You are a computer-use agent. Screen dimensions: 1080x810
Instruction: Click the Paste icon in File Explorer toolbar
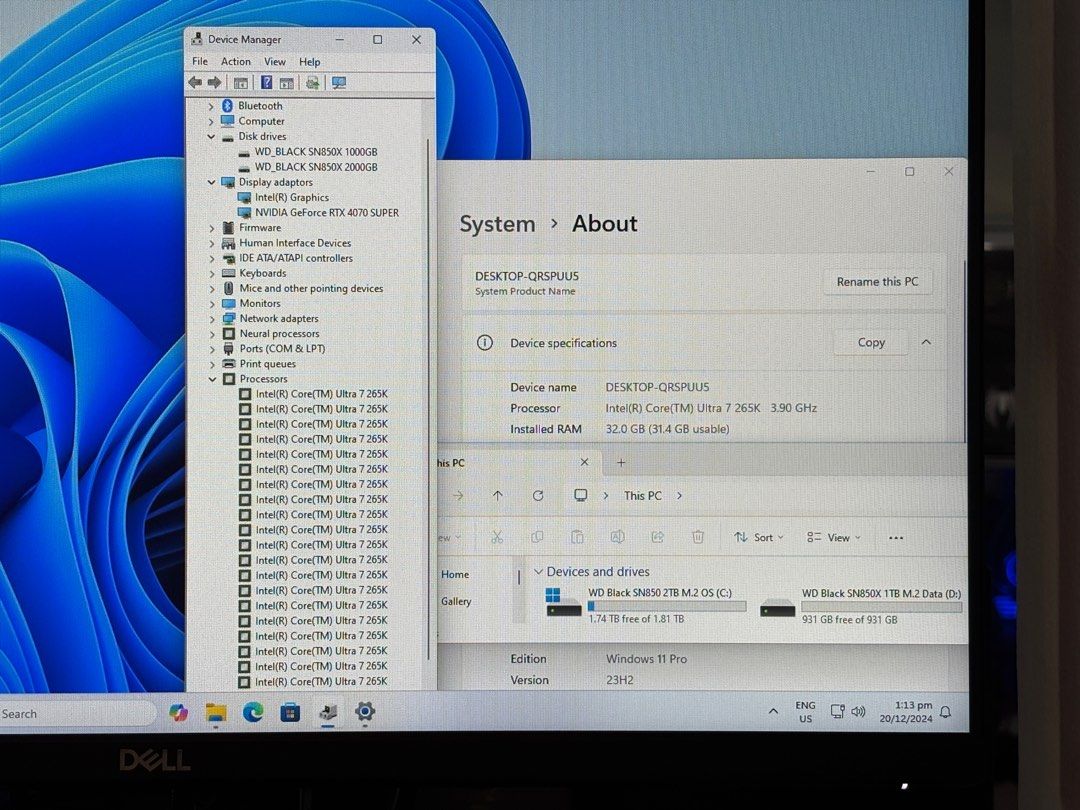(x=578, y=537)
